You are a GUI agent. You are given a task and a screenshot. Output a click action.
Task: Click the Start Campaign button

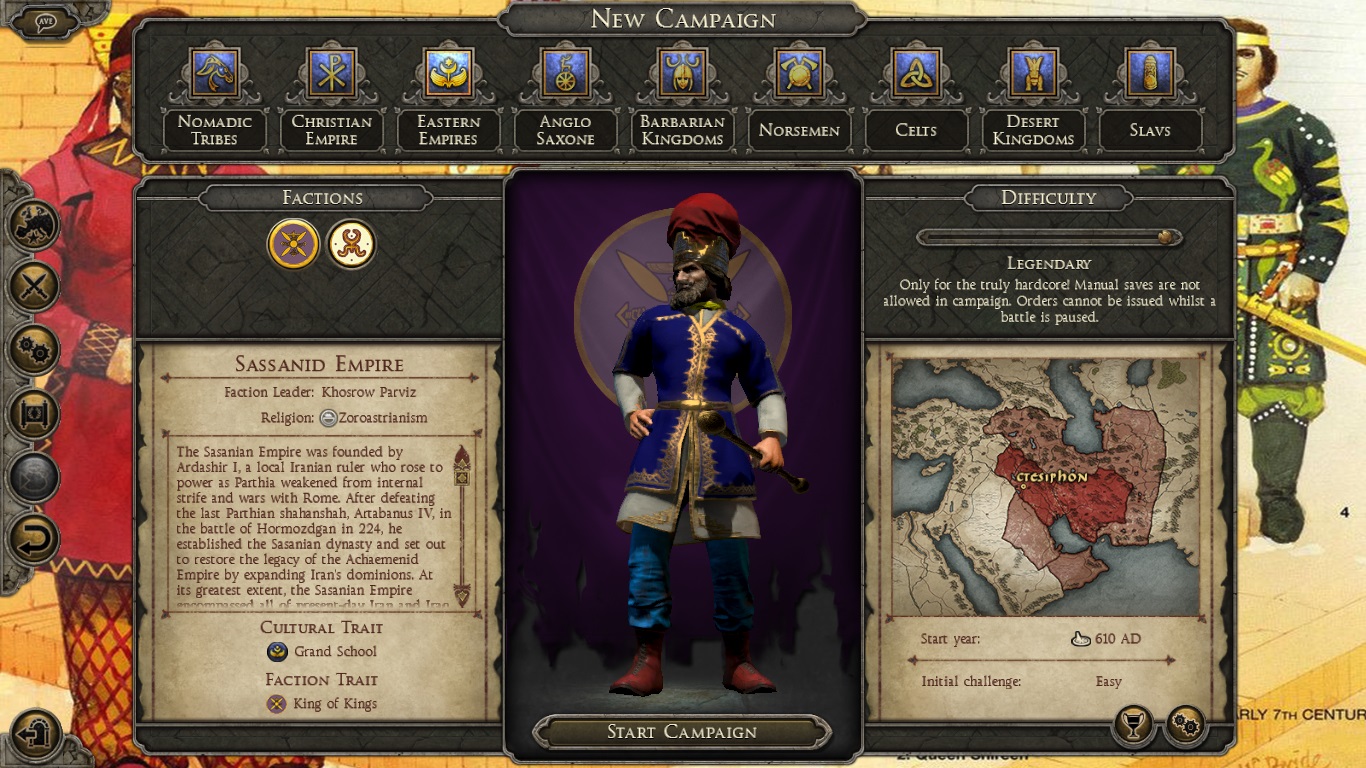pyautogui.click(x=682, y=732)
